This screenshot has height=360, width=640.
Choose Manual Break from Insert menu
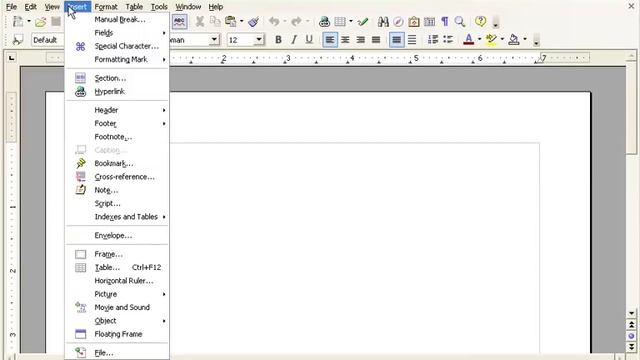[x=117, y=20]
